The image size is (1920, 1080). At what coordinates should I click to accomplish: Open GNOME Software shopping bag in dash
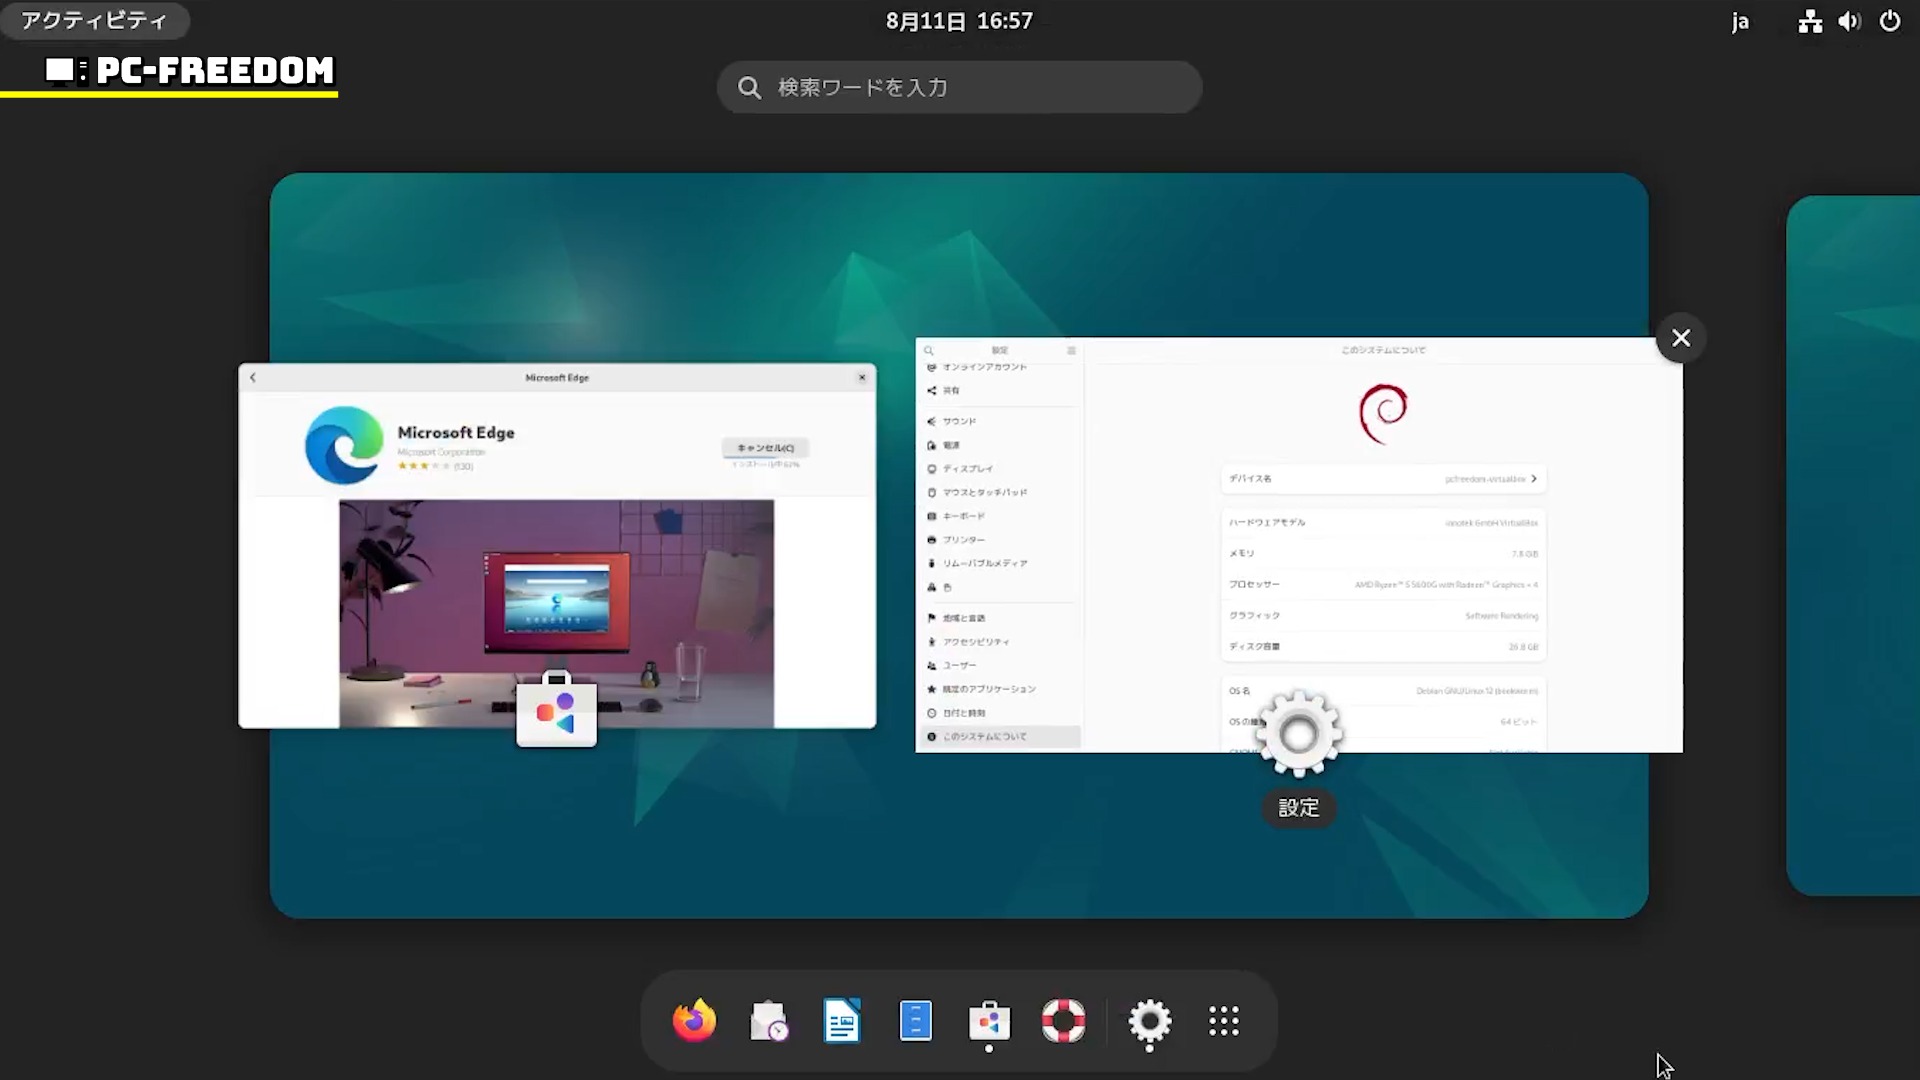[x=989, y=1021]
